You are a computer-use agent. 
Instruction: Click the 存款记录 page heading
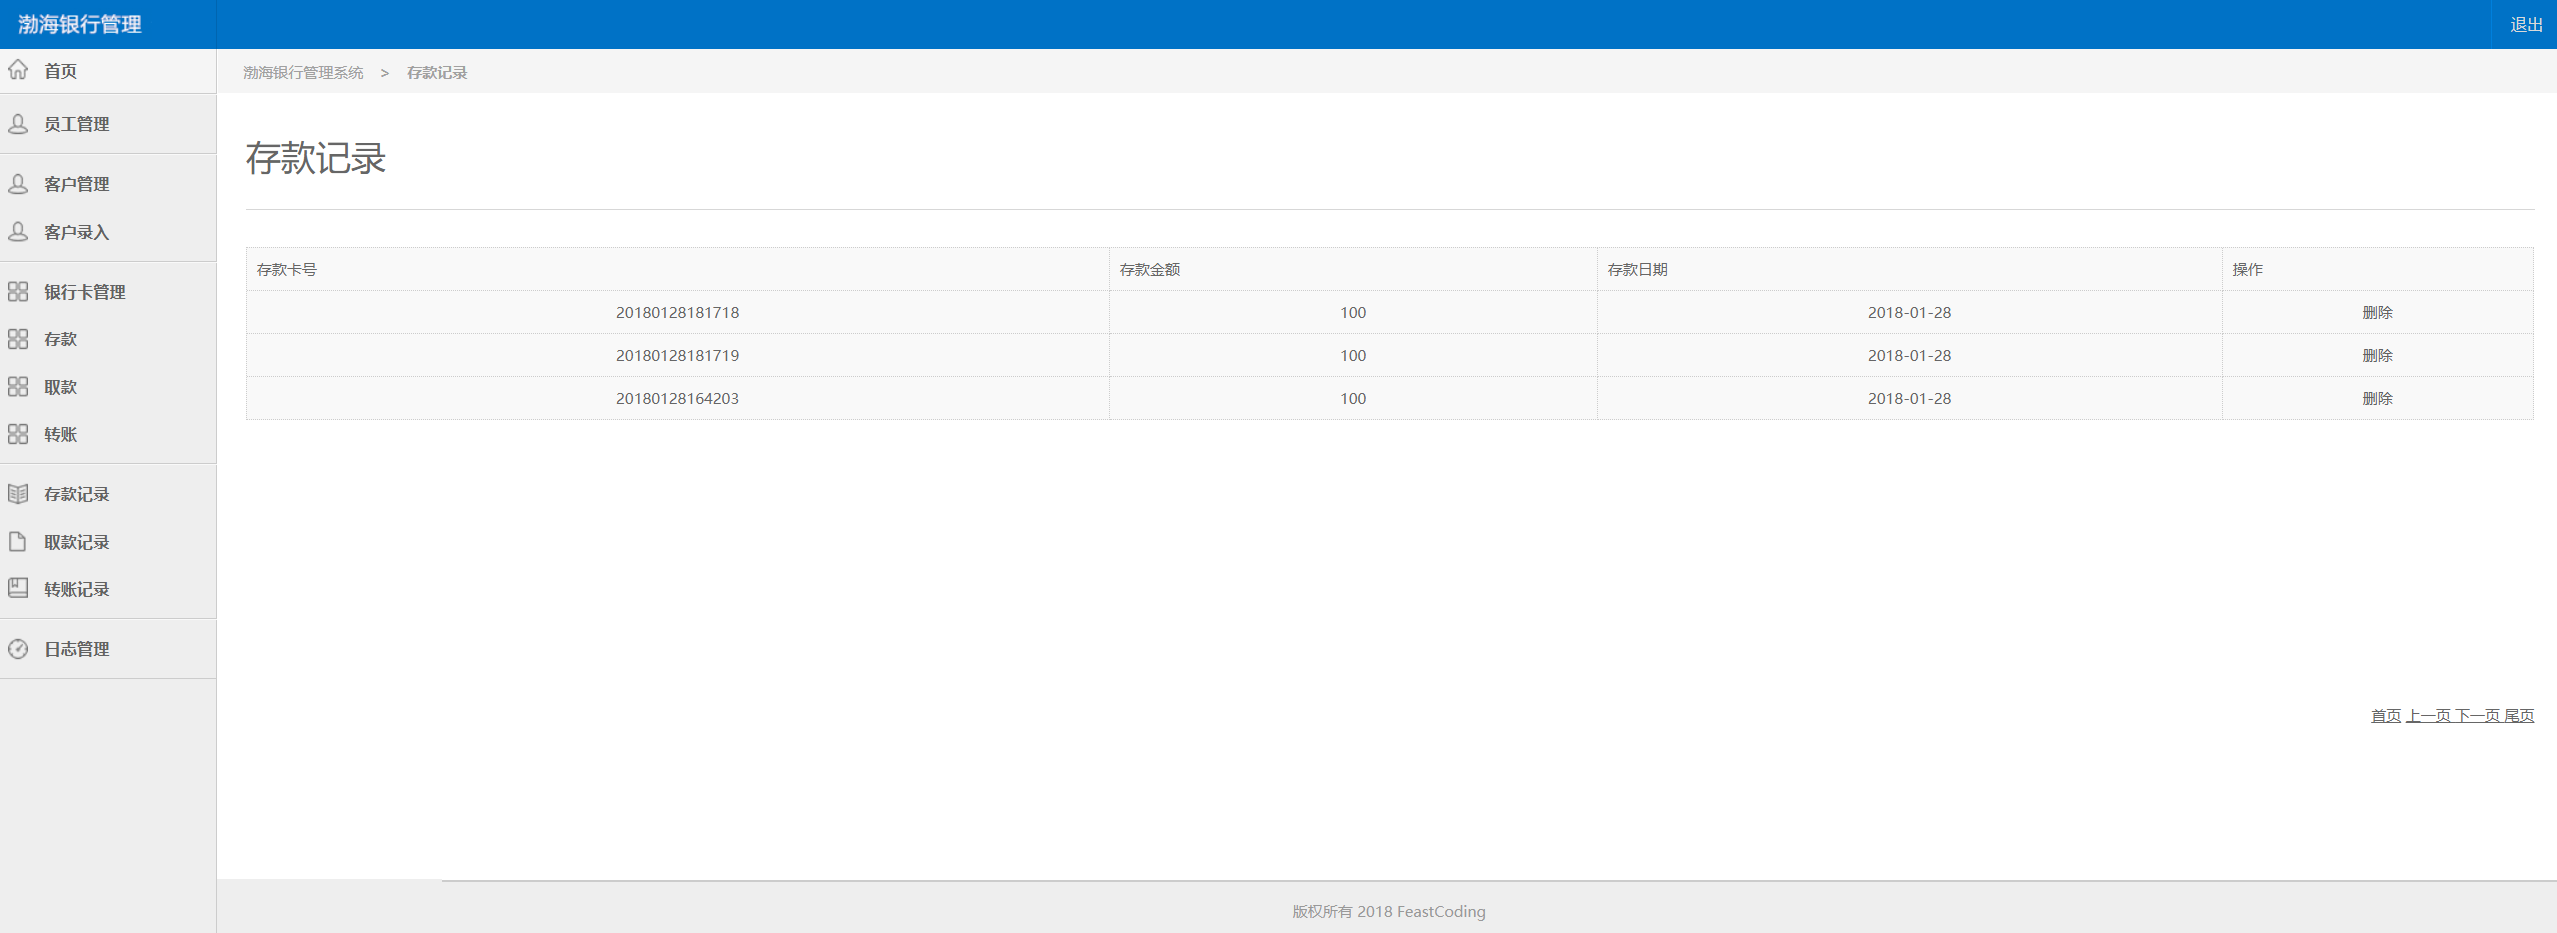click(x=316, y=158)
